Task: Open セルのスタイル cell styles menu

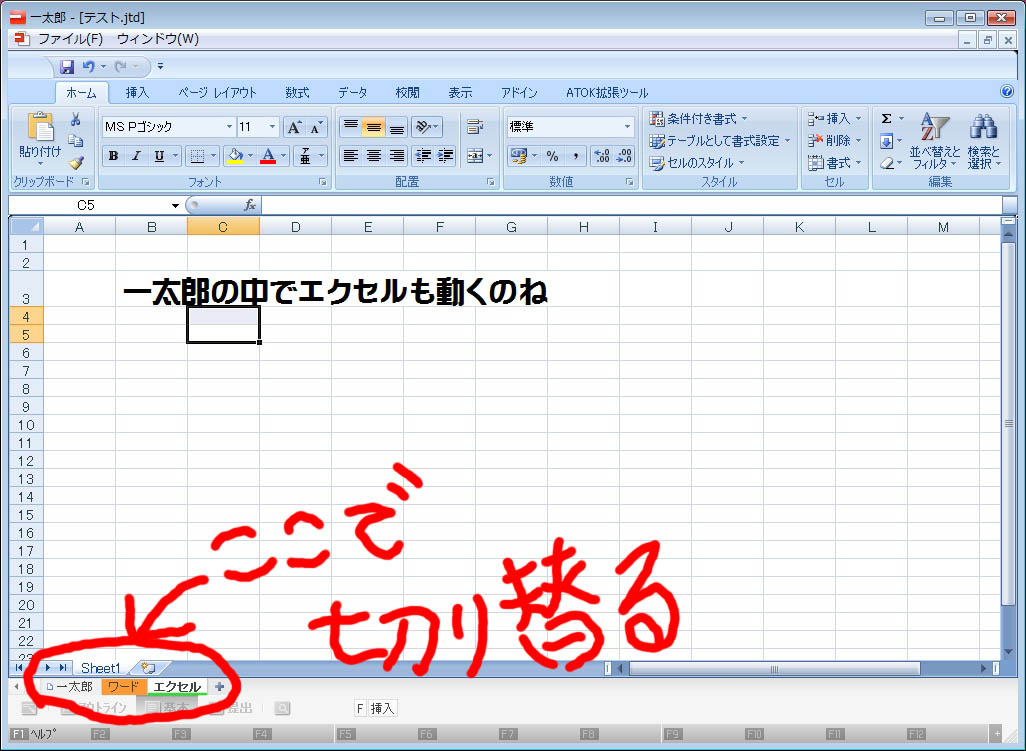Action: [x=697, y=162]
